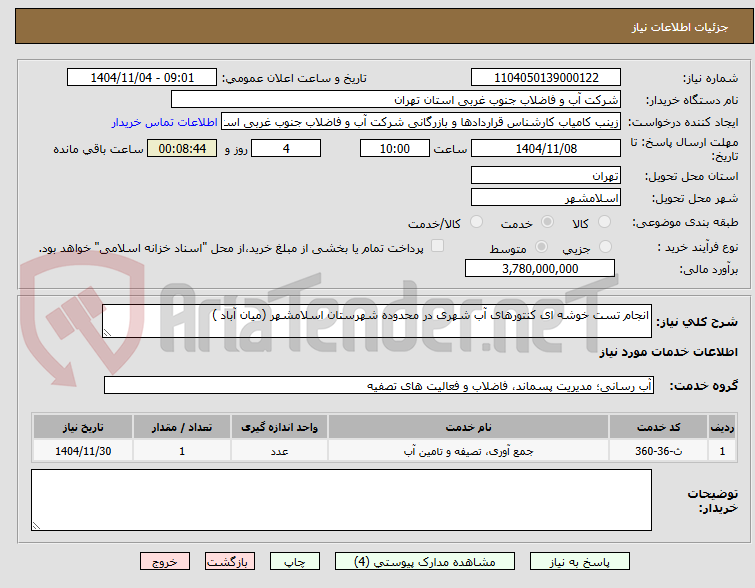Click the بازگشت back button
The image size is (755, 588).
[x=230, y=562]
